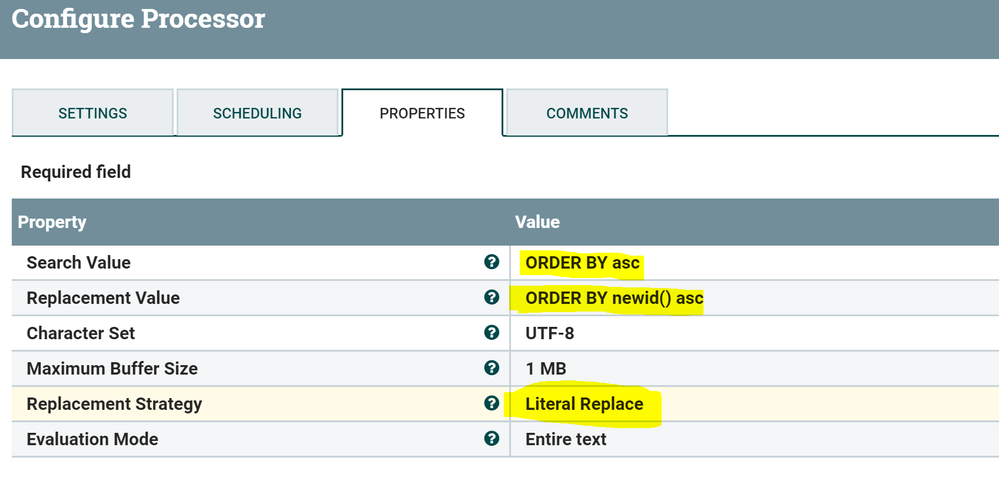Open the Entire text evaluation mode dropdown
The image size is (999, 483).
566,439
